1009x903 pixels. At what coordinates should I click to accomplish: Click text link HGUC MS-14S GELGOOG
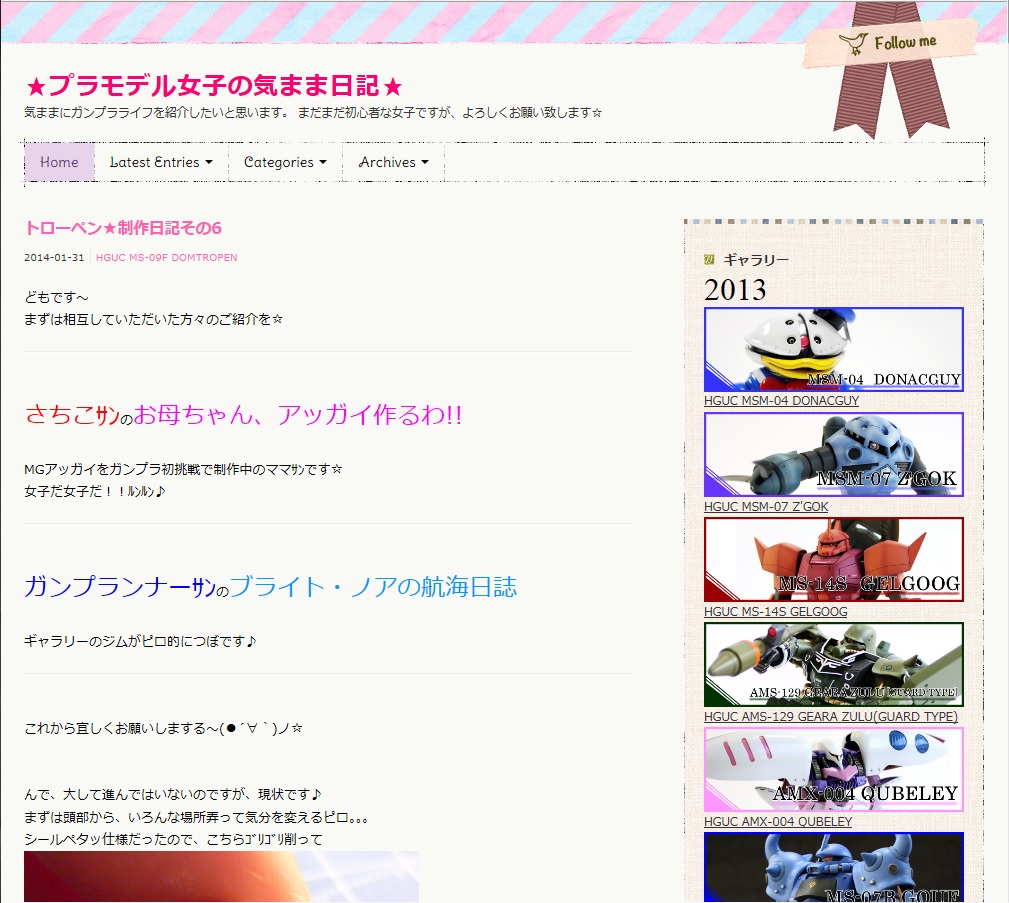click(x=775, y=611)
